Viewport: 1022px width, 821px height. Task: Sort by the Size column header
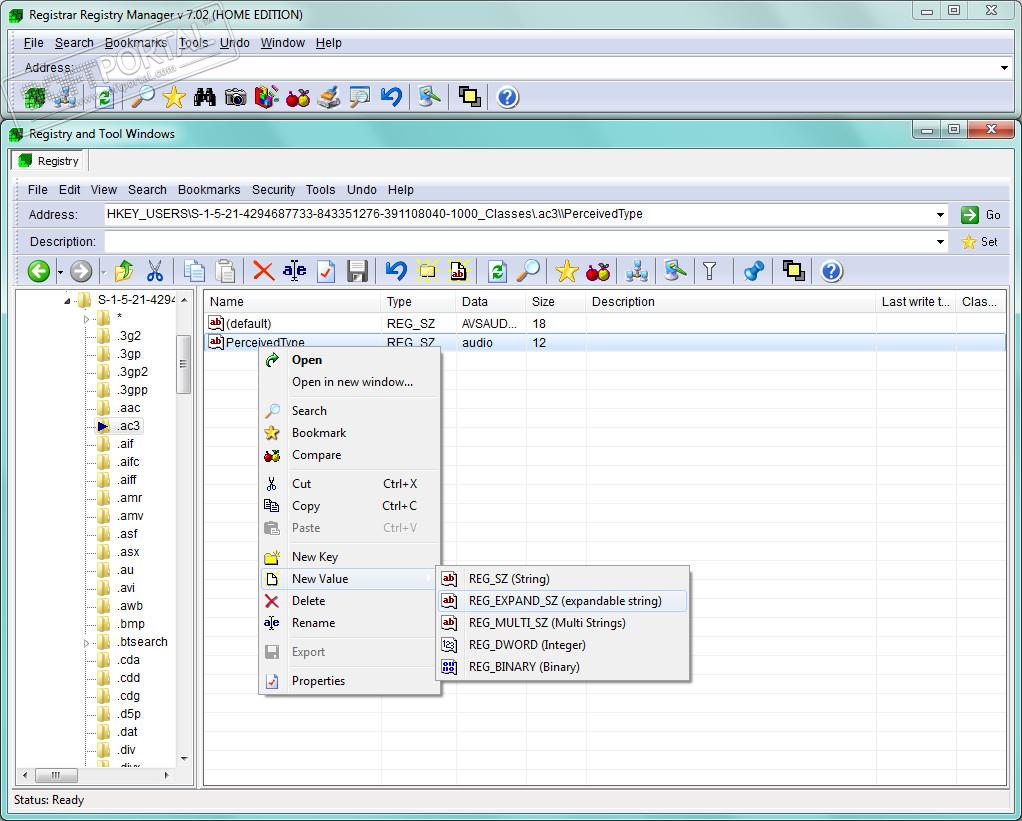point(555,302)
